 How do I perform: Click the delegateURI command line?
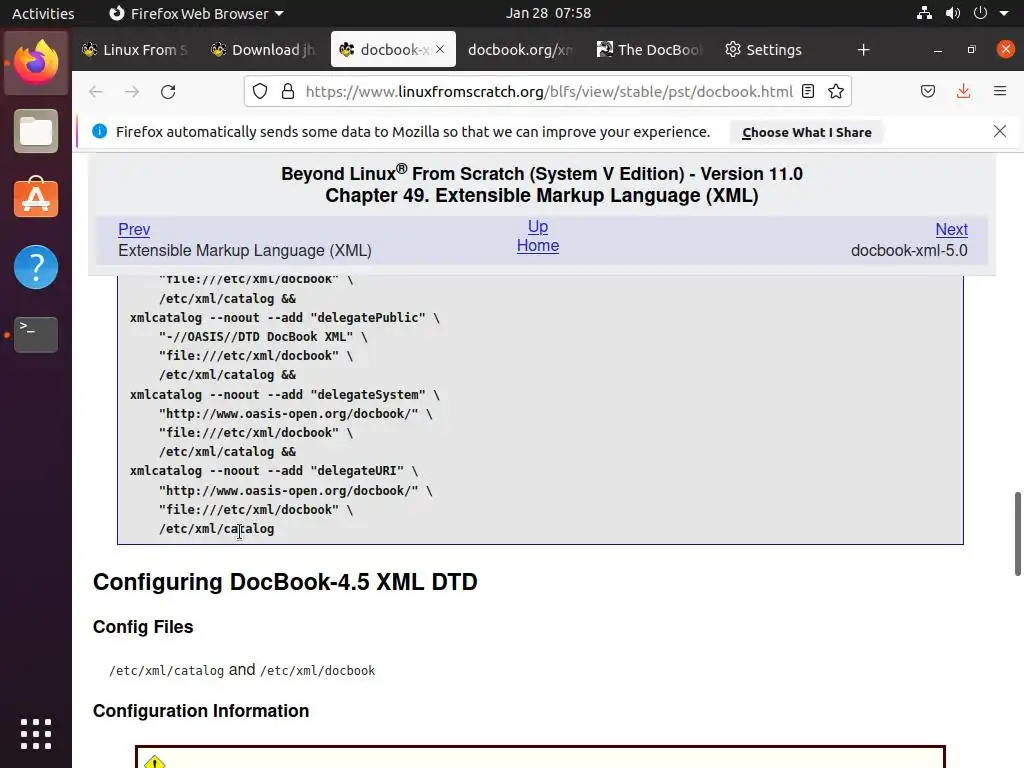pos(274,471)
